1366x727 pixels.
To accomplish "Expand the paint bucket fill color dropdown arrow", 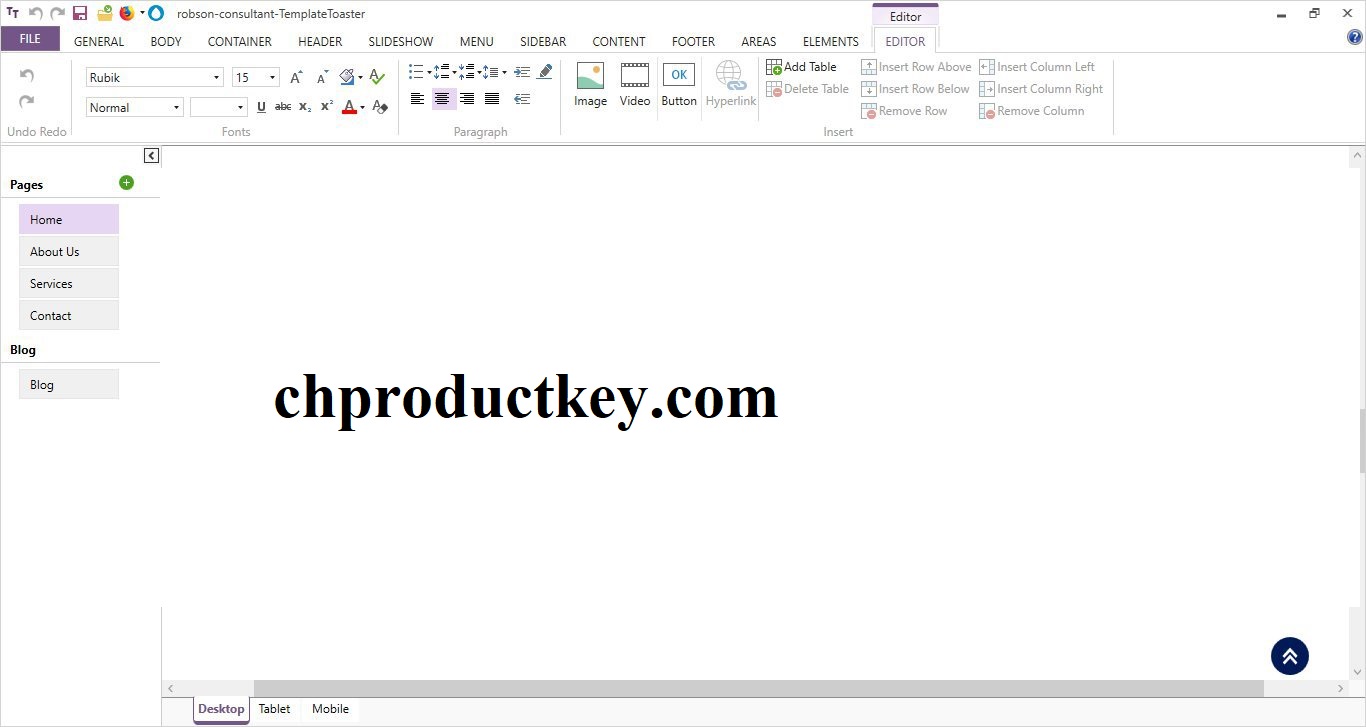I will (x=360, y=78).
